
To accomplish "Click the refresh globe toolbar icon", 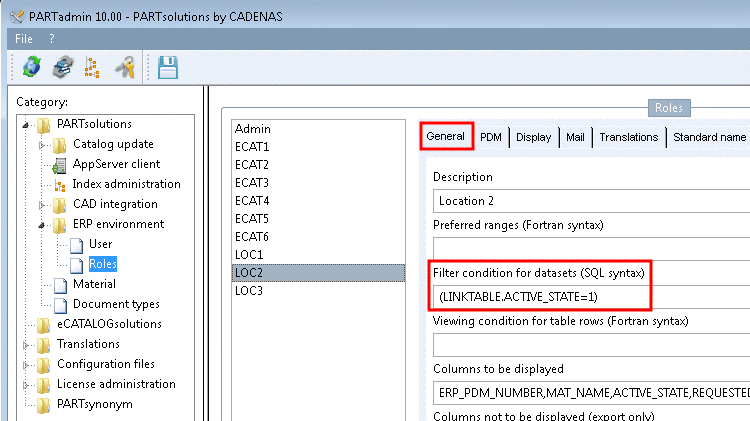I will pos(32,67).
